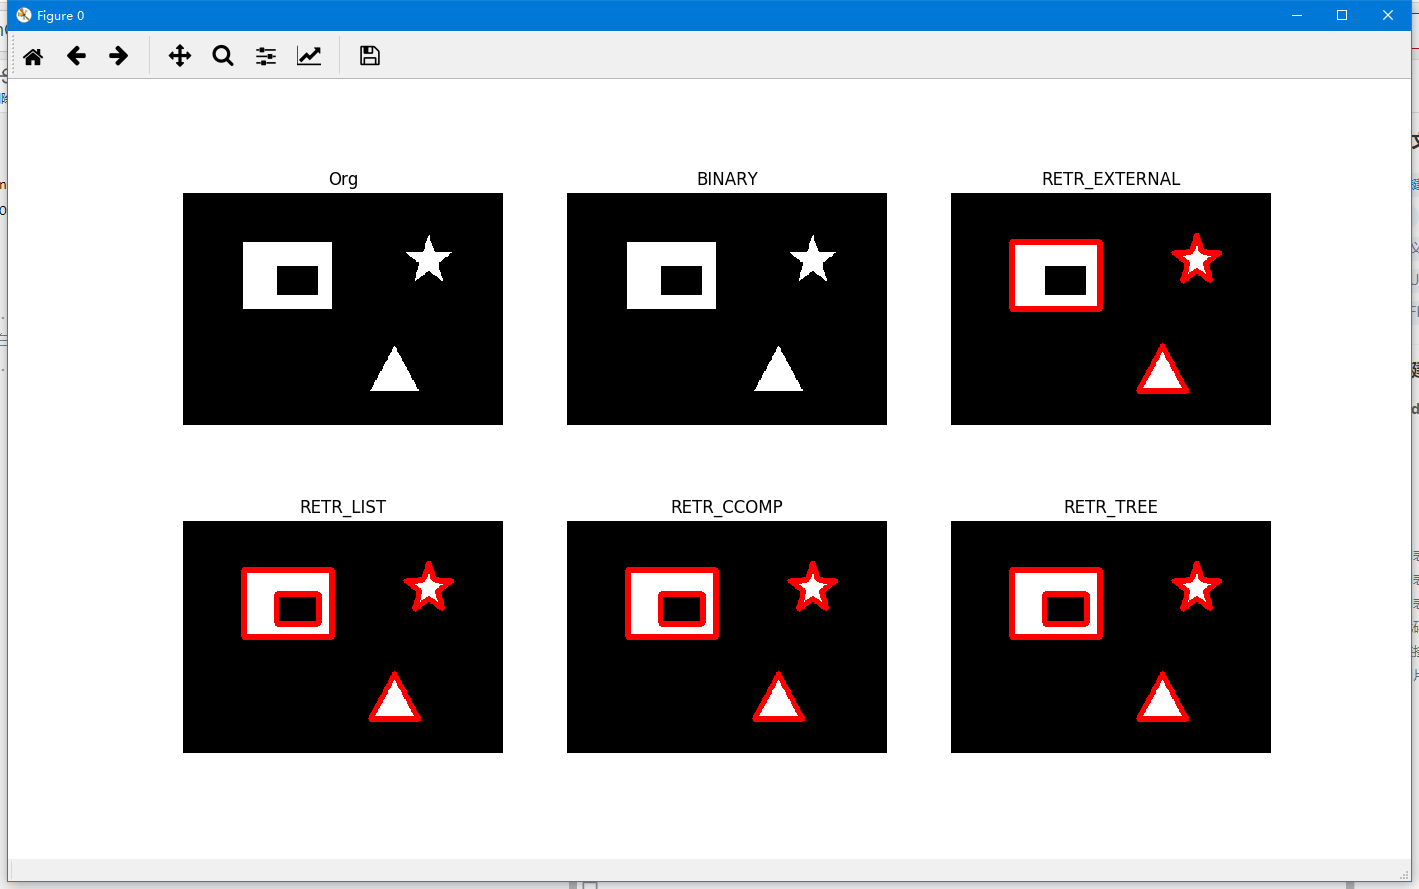Minimize the Figure 0 window
1419x889 pixels.
[x=1296, y=15]
